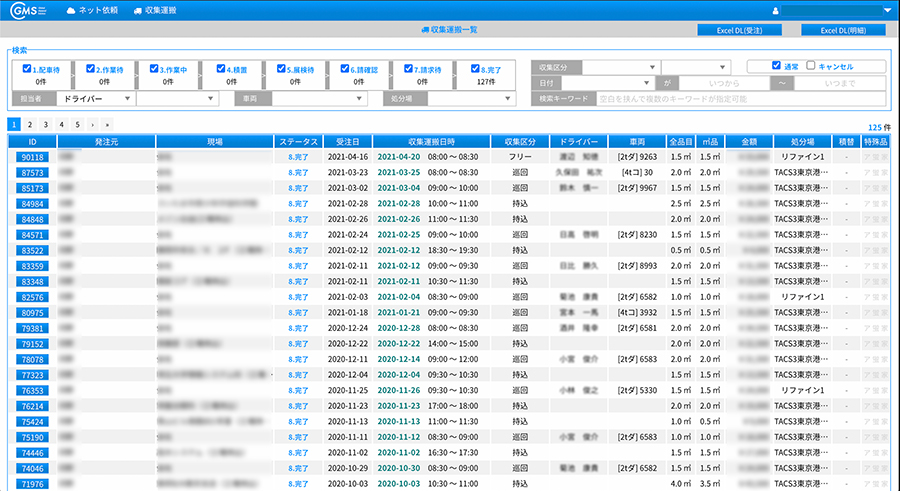Screen dimensions: 900x491
Task: Click the user account icon in header
Action: point(775,10)
